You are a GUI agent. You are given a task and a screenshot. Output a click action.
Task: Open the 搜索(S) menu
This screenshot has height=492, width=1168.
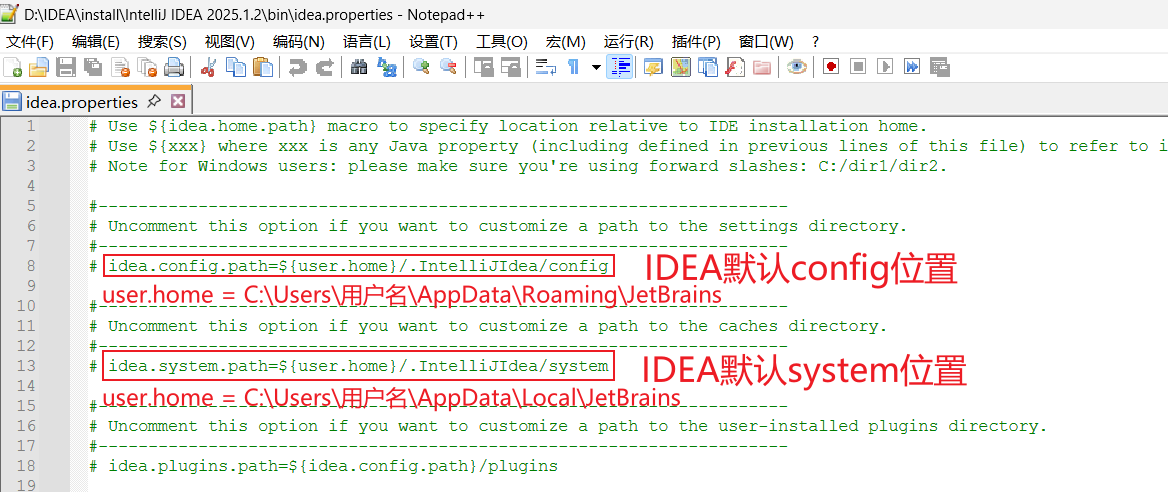coord(162,42)
